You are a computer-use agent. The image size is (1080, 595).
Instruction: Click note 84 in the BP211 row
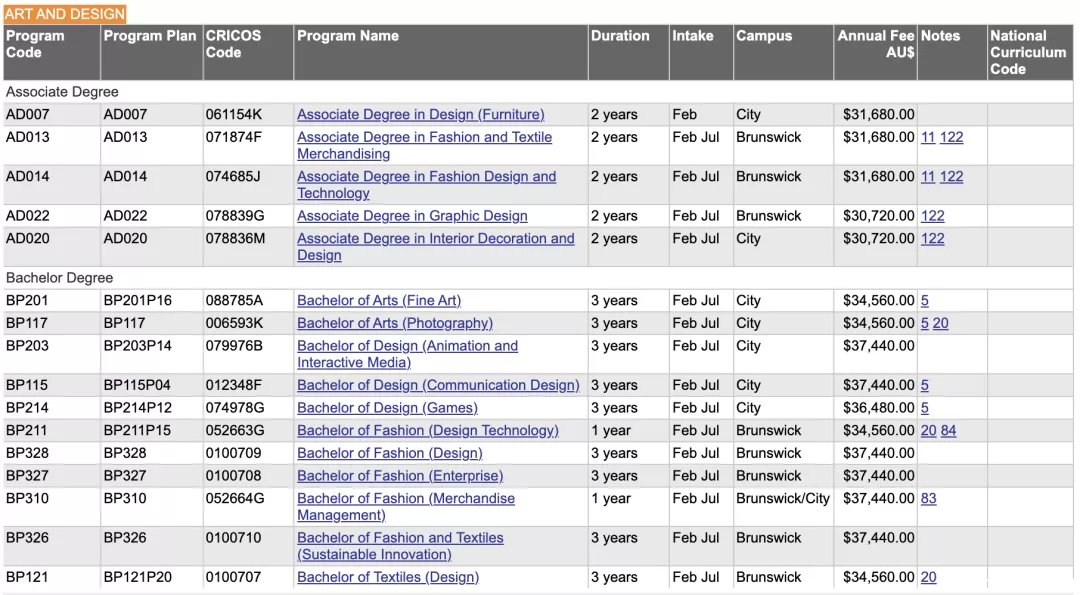click(948, 430)
